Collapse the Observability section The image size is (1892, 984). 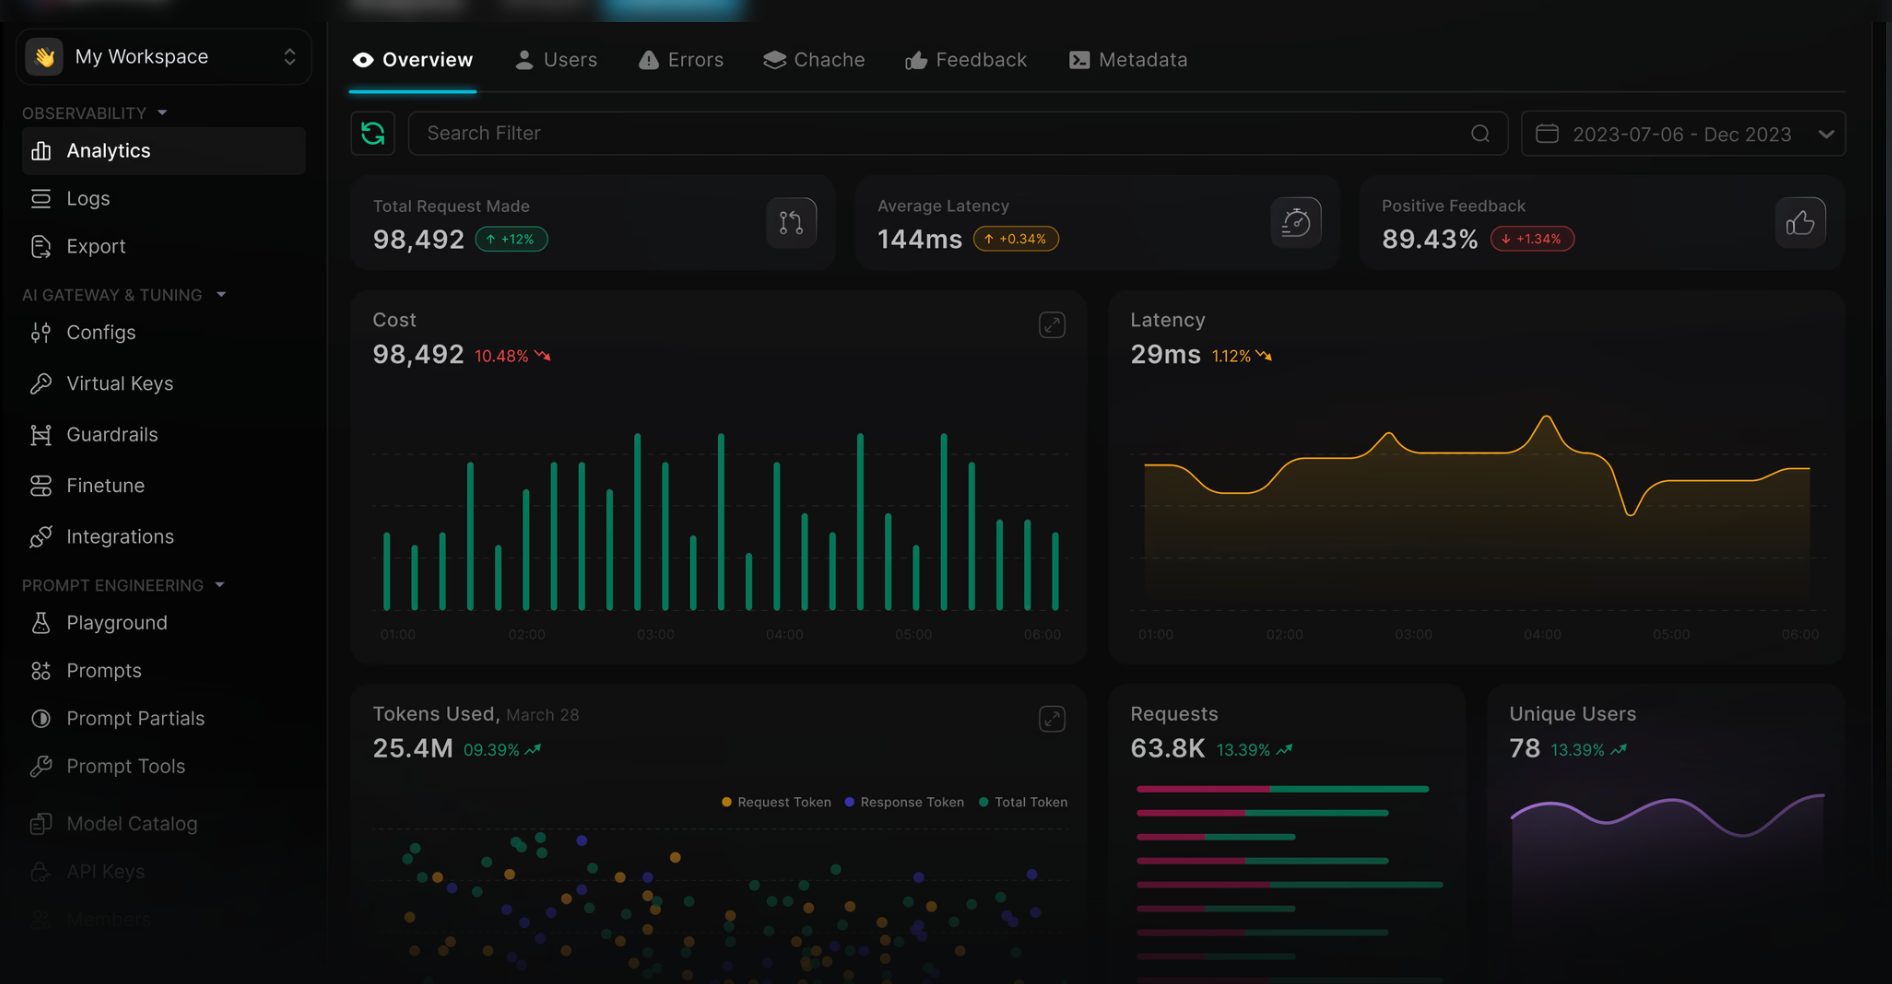pos(162,113)
